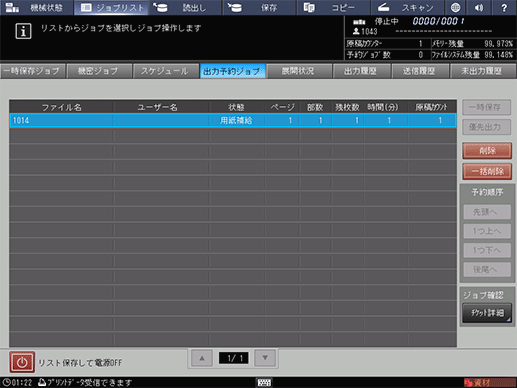Viewport: 517px width, 388px height.
Task: Click the red power-off icon button
Action: (22, 362)
